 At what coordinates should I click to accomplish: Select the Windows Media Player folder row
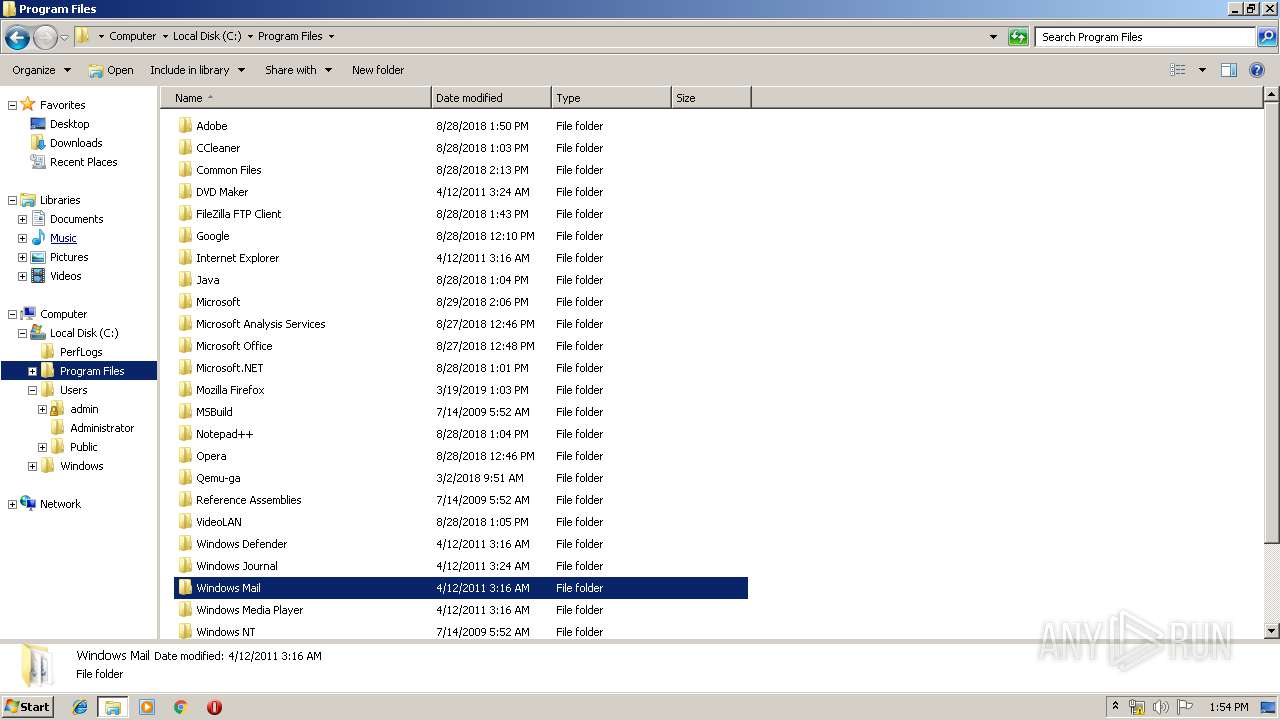coord(461,610)
